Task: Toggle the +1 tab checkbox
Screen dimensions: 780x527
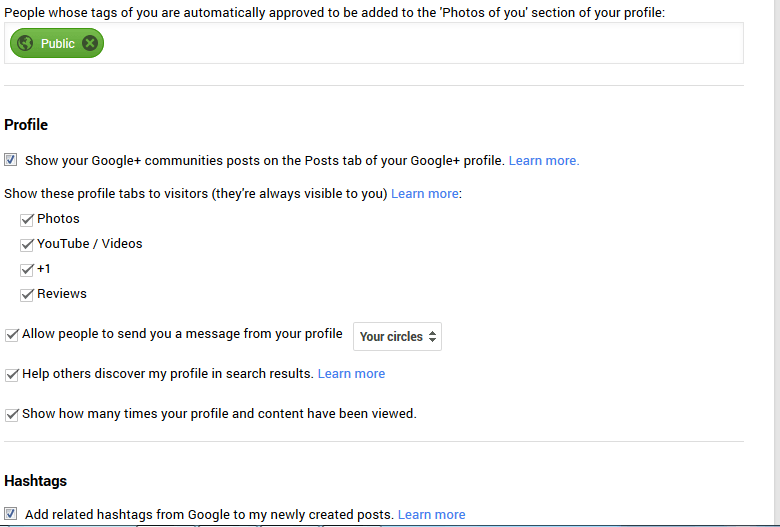Action: (x=26, y=270)
